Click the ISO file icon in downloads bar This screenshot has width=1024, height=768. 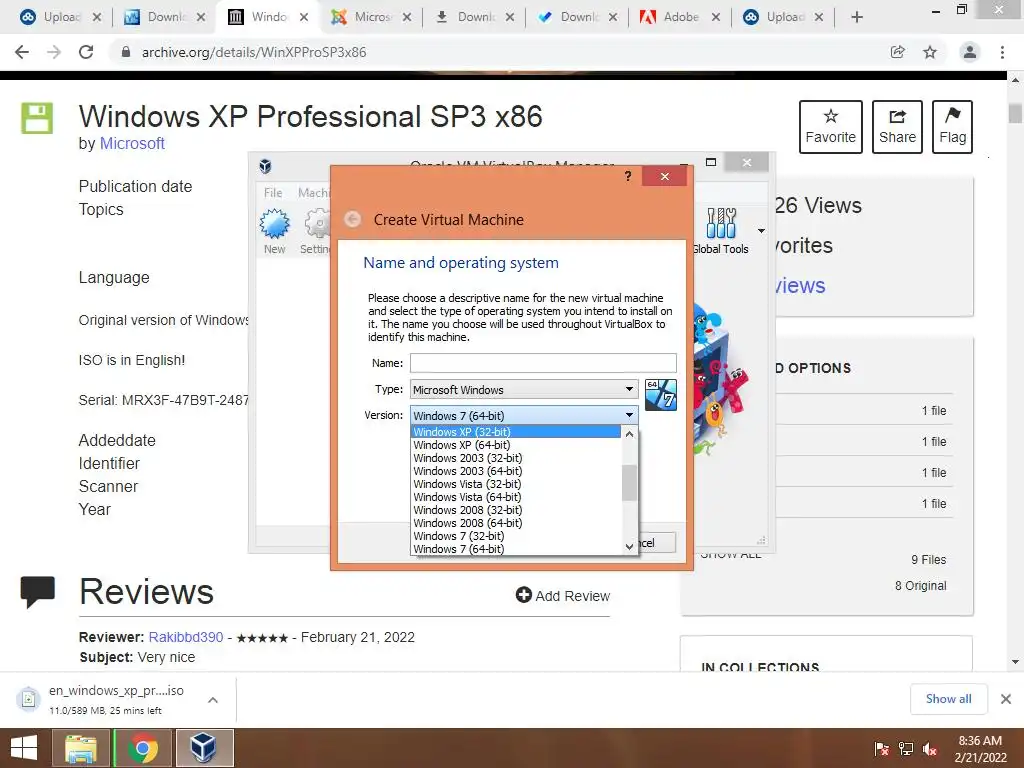28,699
